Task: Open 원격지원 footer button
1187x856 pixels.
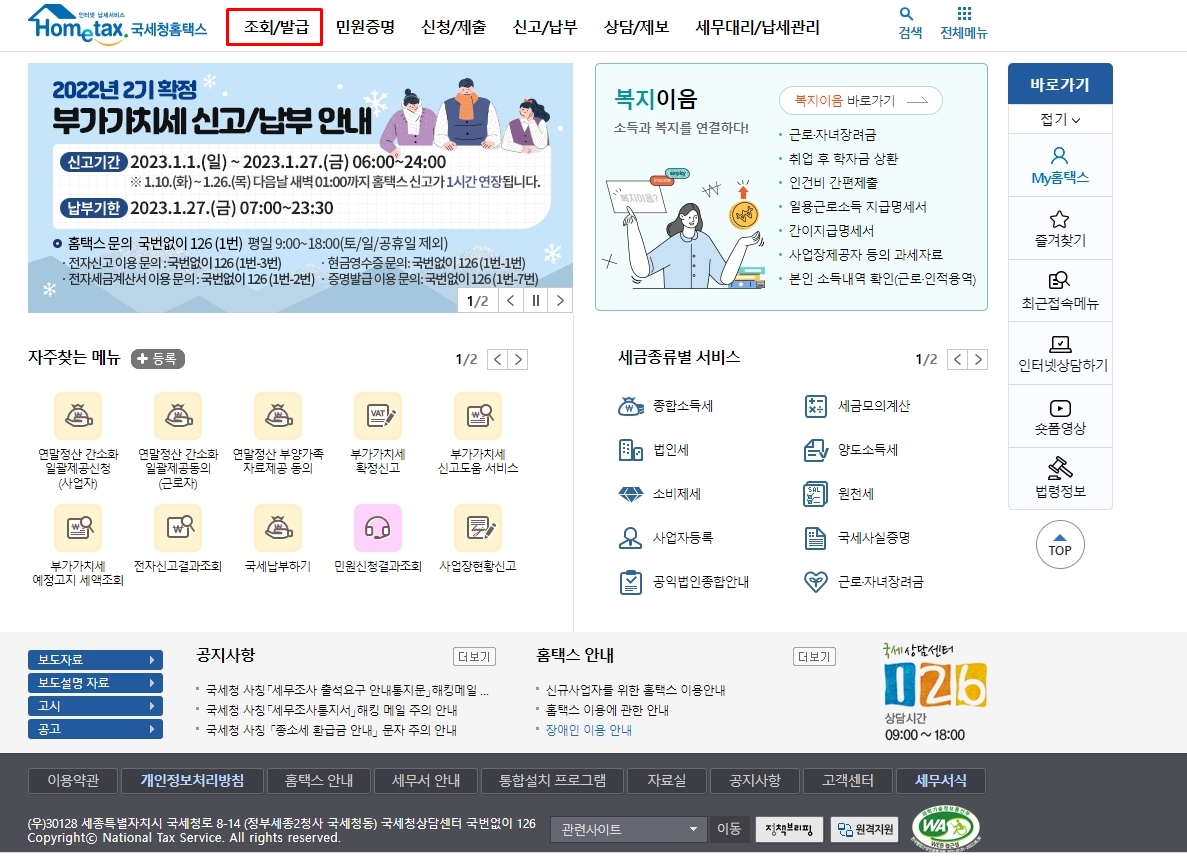Action: [x=866, y=830]
